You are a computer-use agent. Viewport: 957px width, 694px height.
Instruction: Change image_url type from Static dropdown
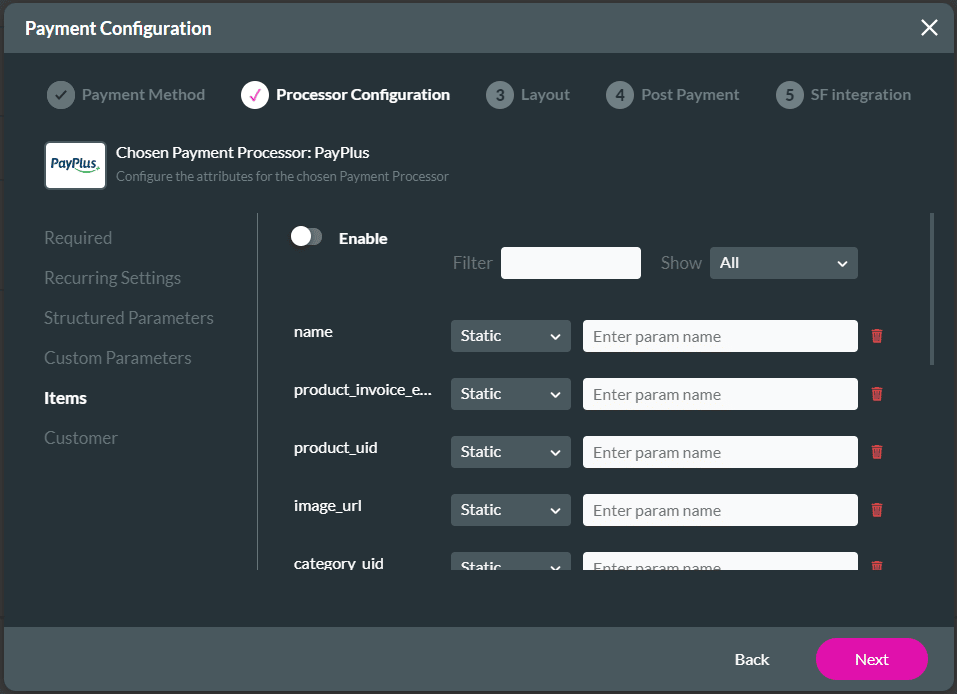510,510
